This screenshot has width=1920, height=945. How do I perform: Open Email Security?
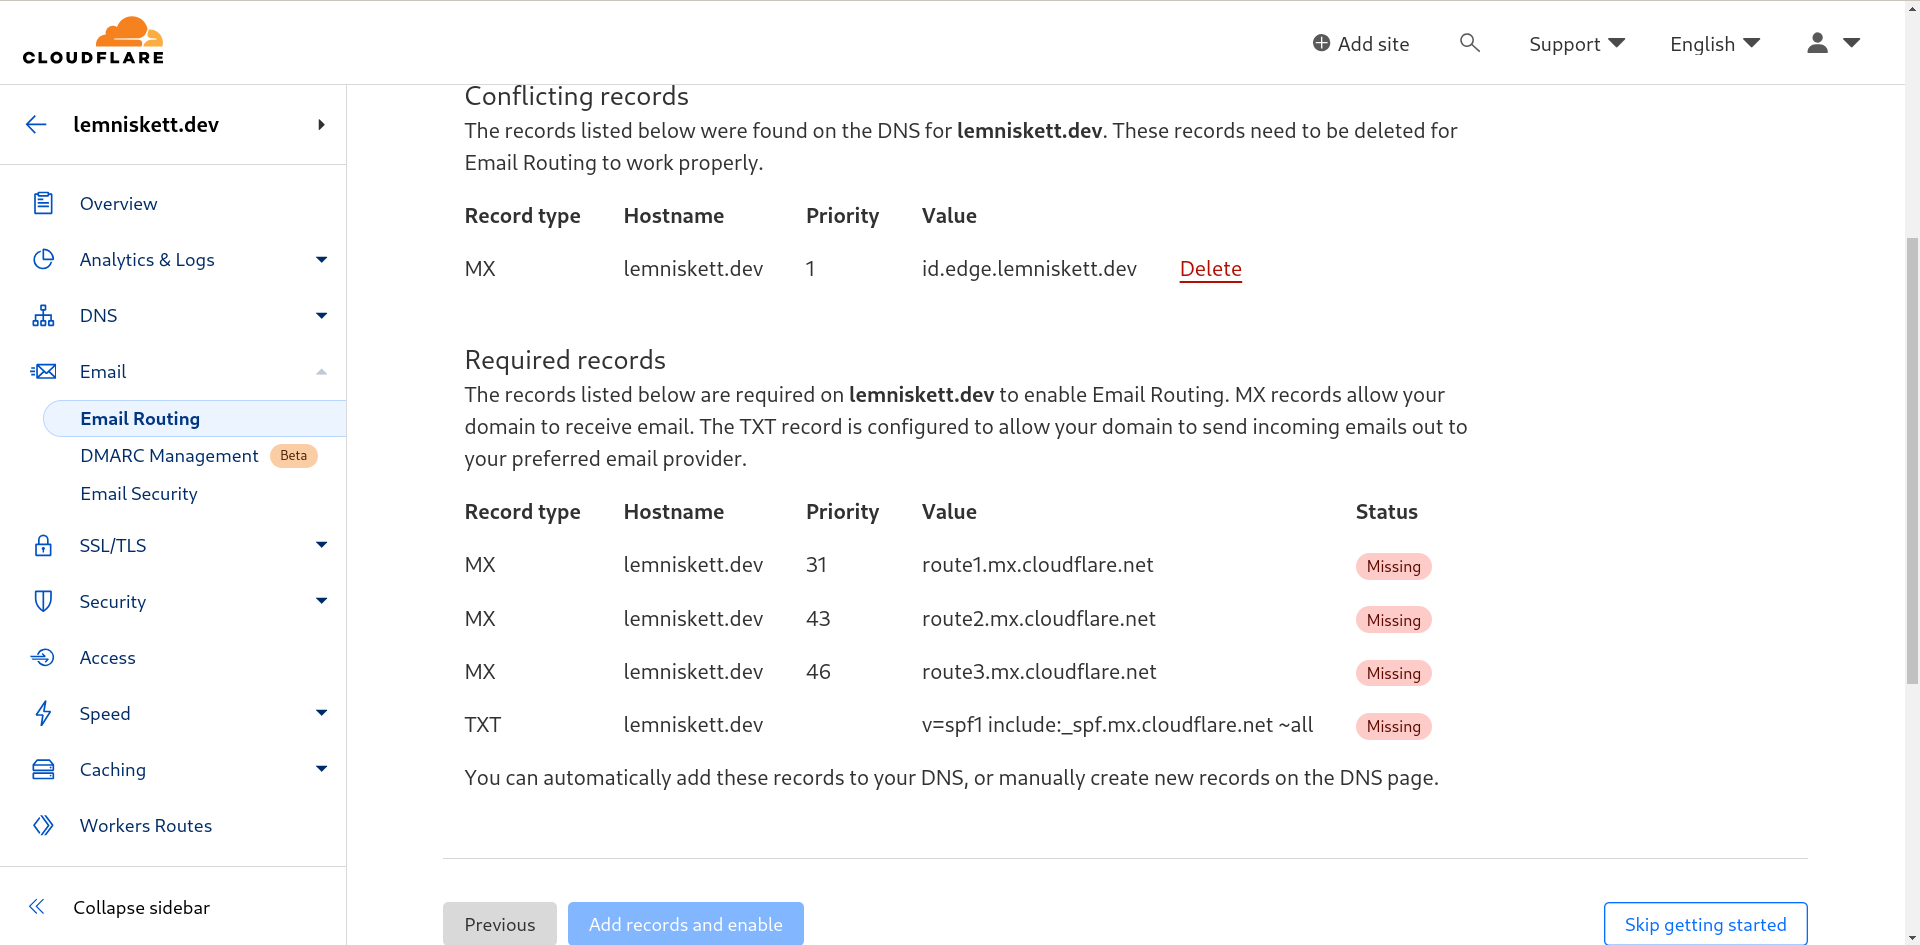[x=139, y=493]
